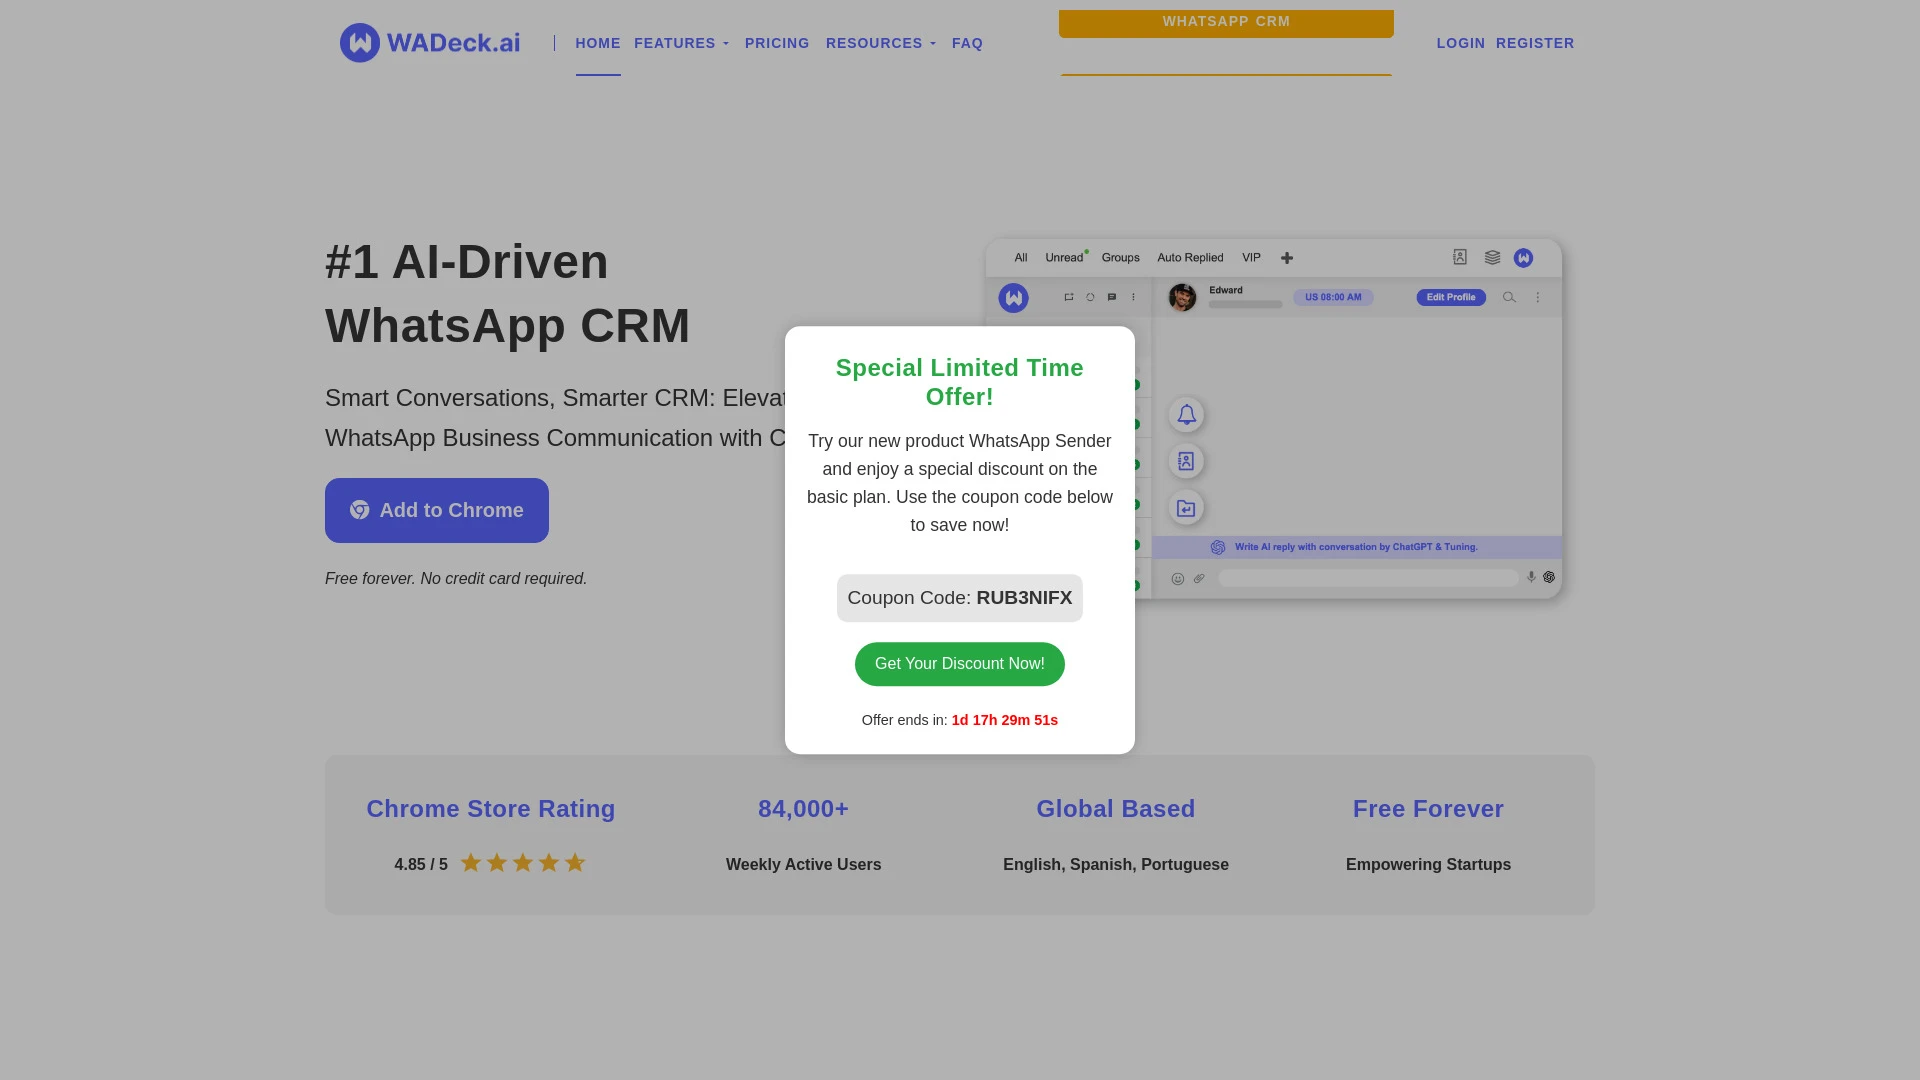The height and width of the screenshot is (1080, 1920).
Task: Click the PRICING navigation menu item
Action: pos(777,44)
